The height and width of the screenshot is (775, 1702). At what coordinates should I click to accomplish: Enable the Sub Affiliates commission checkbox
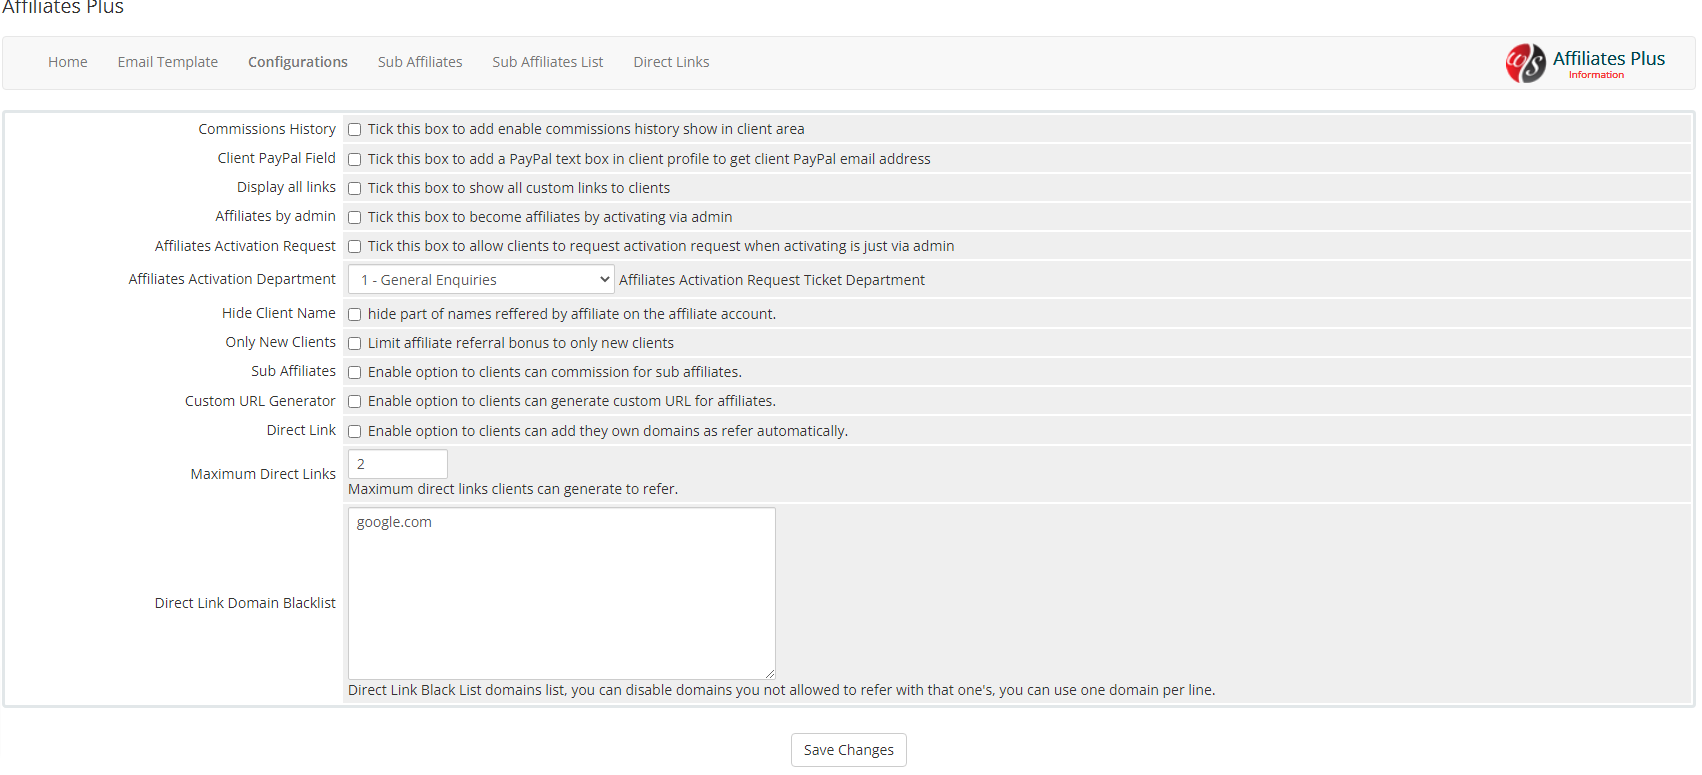click(x=354, y=372)
